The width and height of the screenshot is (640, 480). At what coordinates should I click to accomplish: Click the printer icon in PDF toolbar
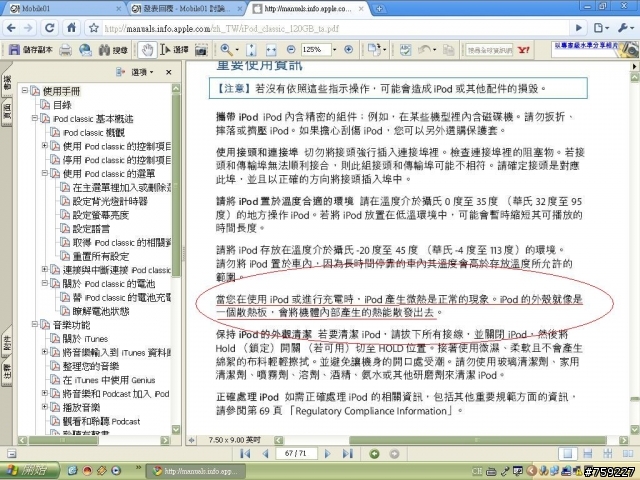click(66, 50)
